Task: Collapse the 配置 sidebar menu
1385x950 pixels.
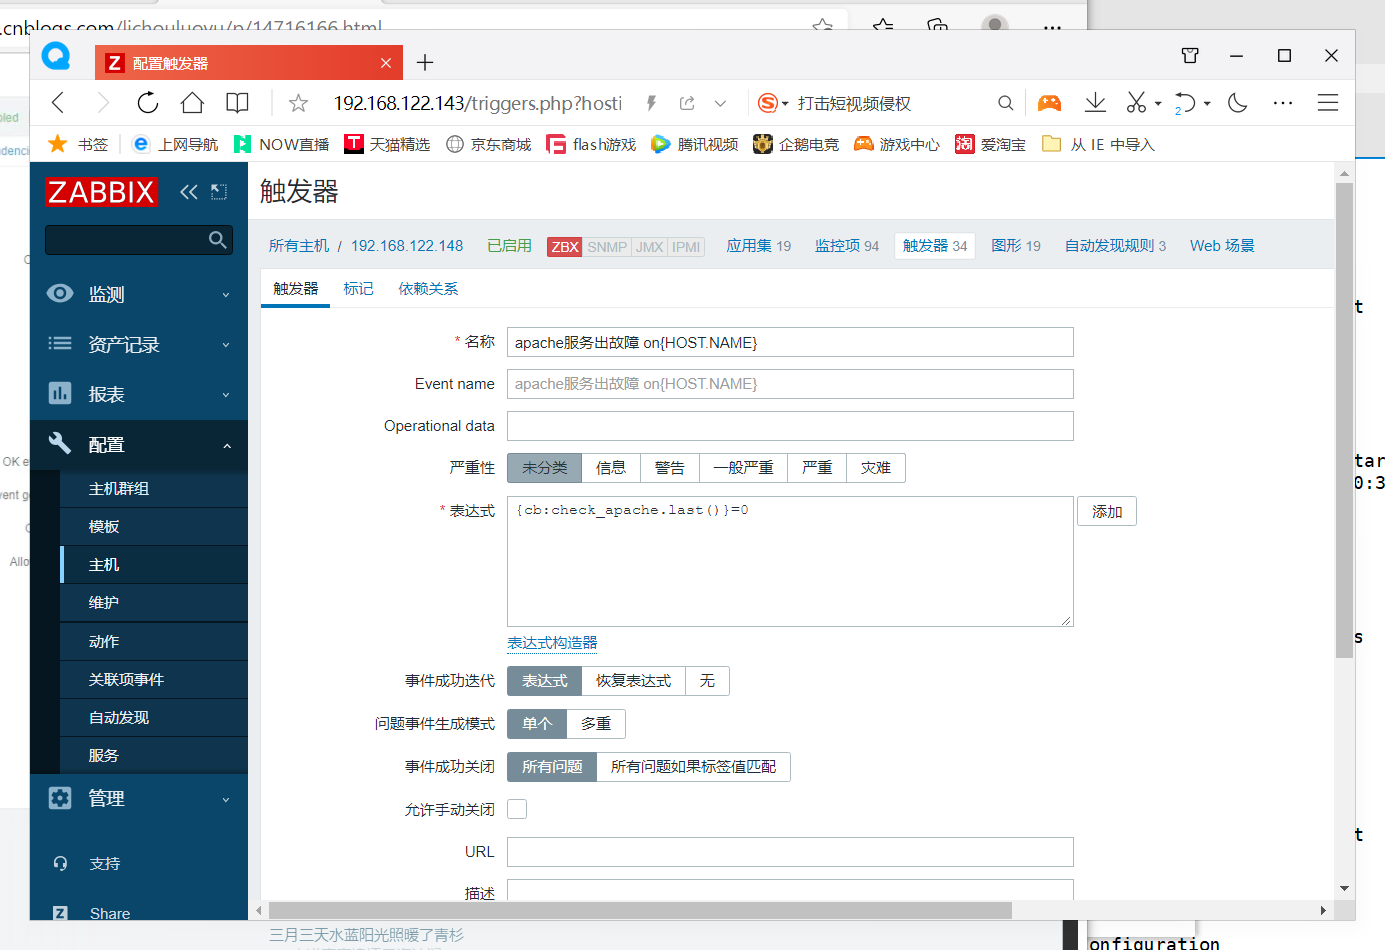Action: coord(139,445)
